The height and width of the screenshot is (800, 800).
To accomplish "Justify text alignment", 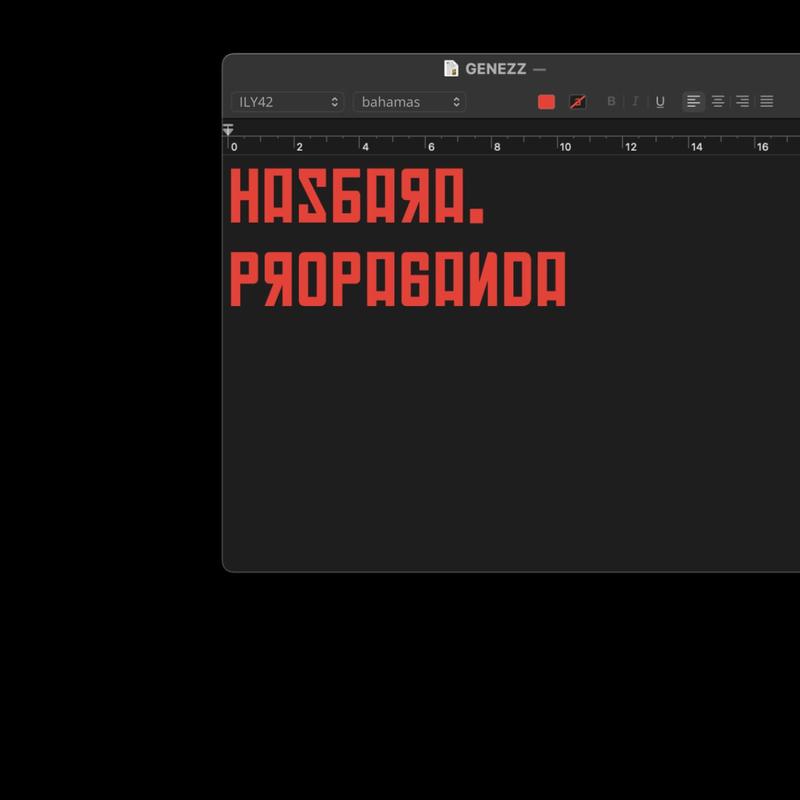I will point(767,102).
